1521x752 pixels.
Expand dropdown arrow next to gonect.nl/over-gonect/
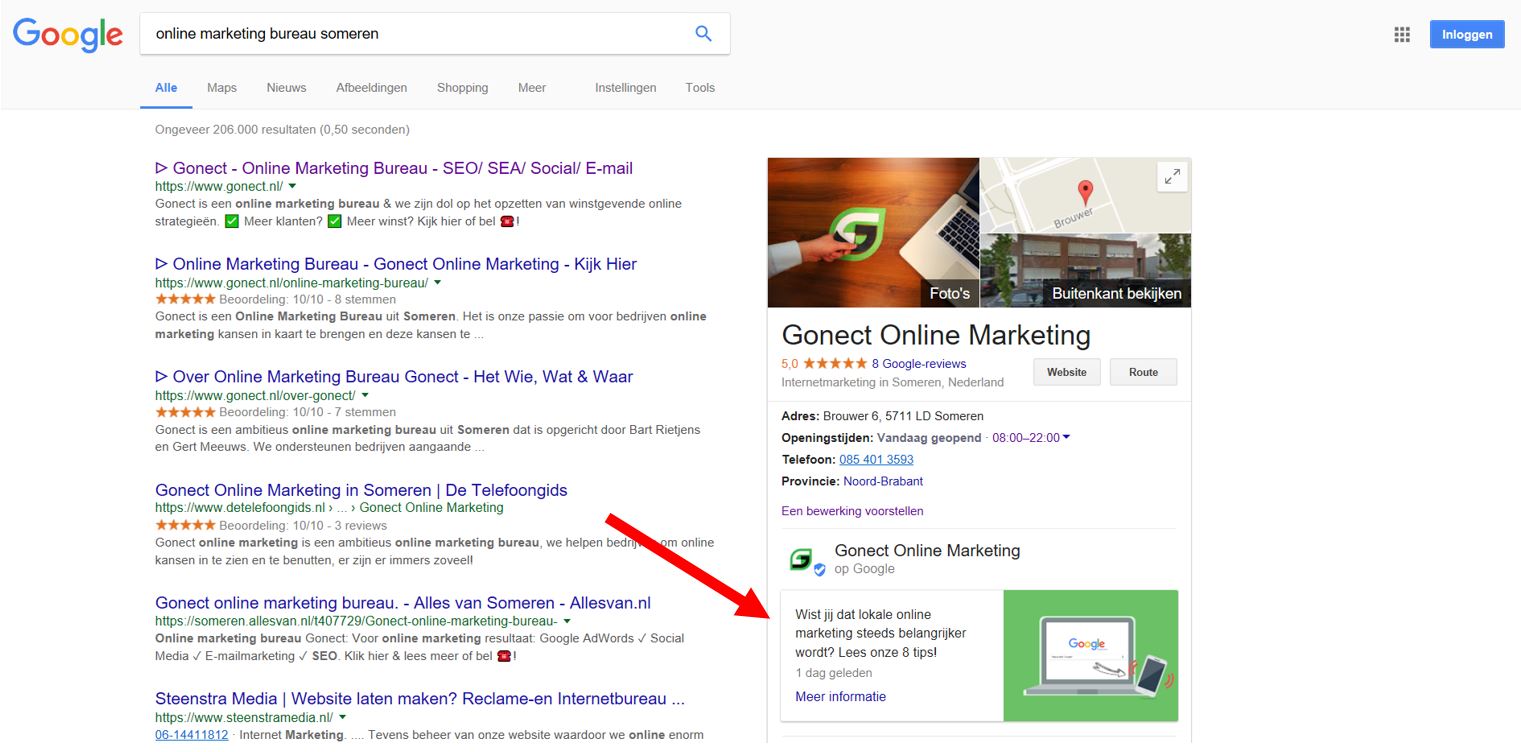pos(365,395)
